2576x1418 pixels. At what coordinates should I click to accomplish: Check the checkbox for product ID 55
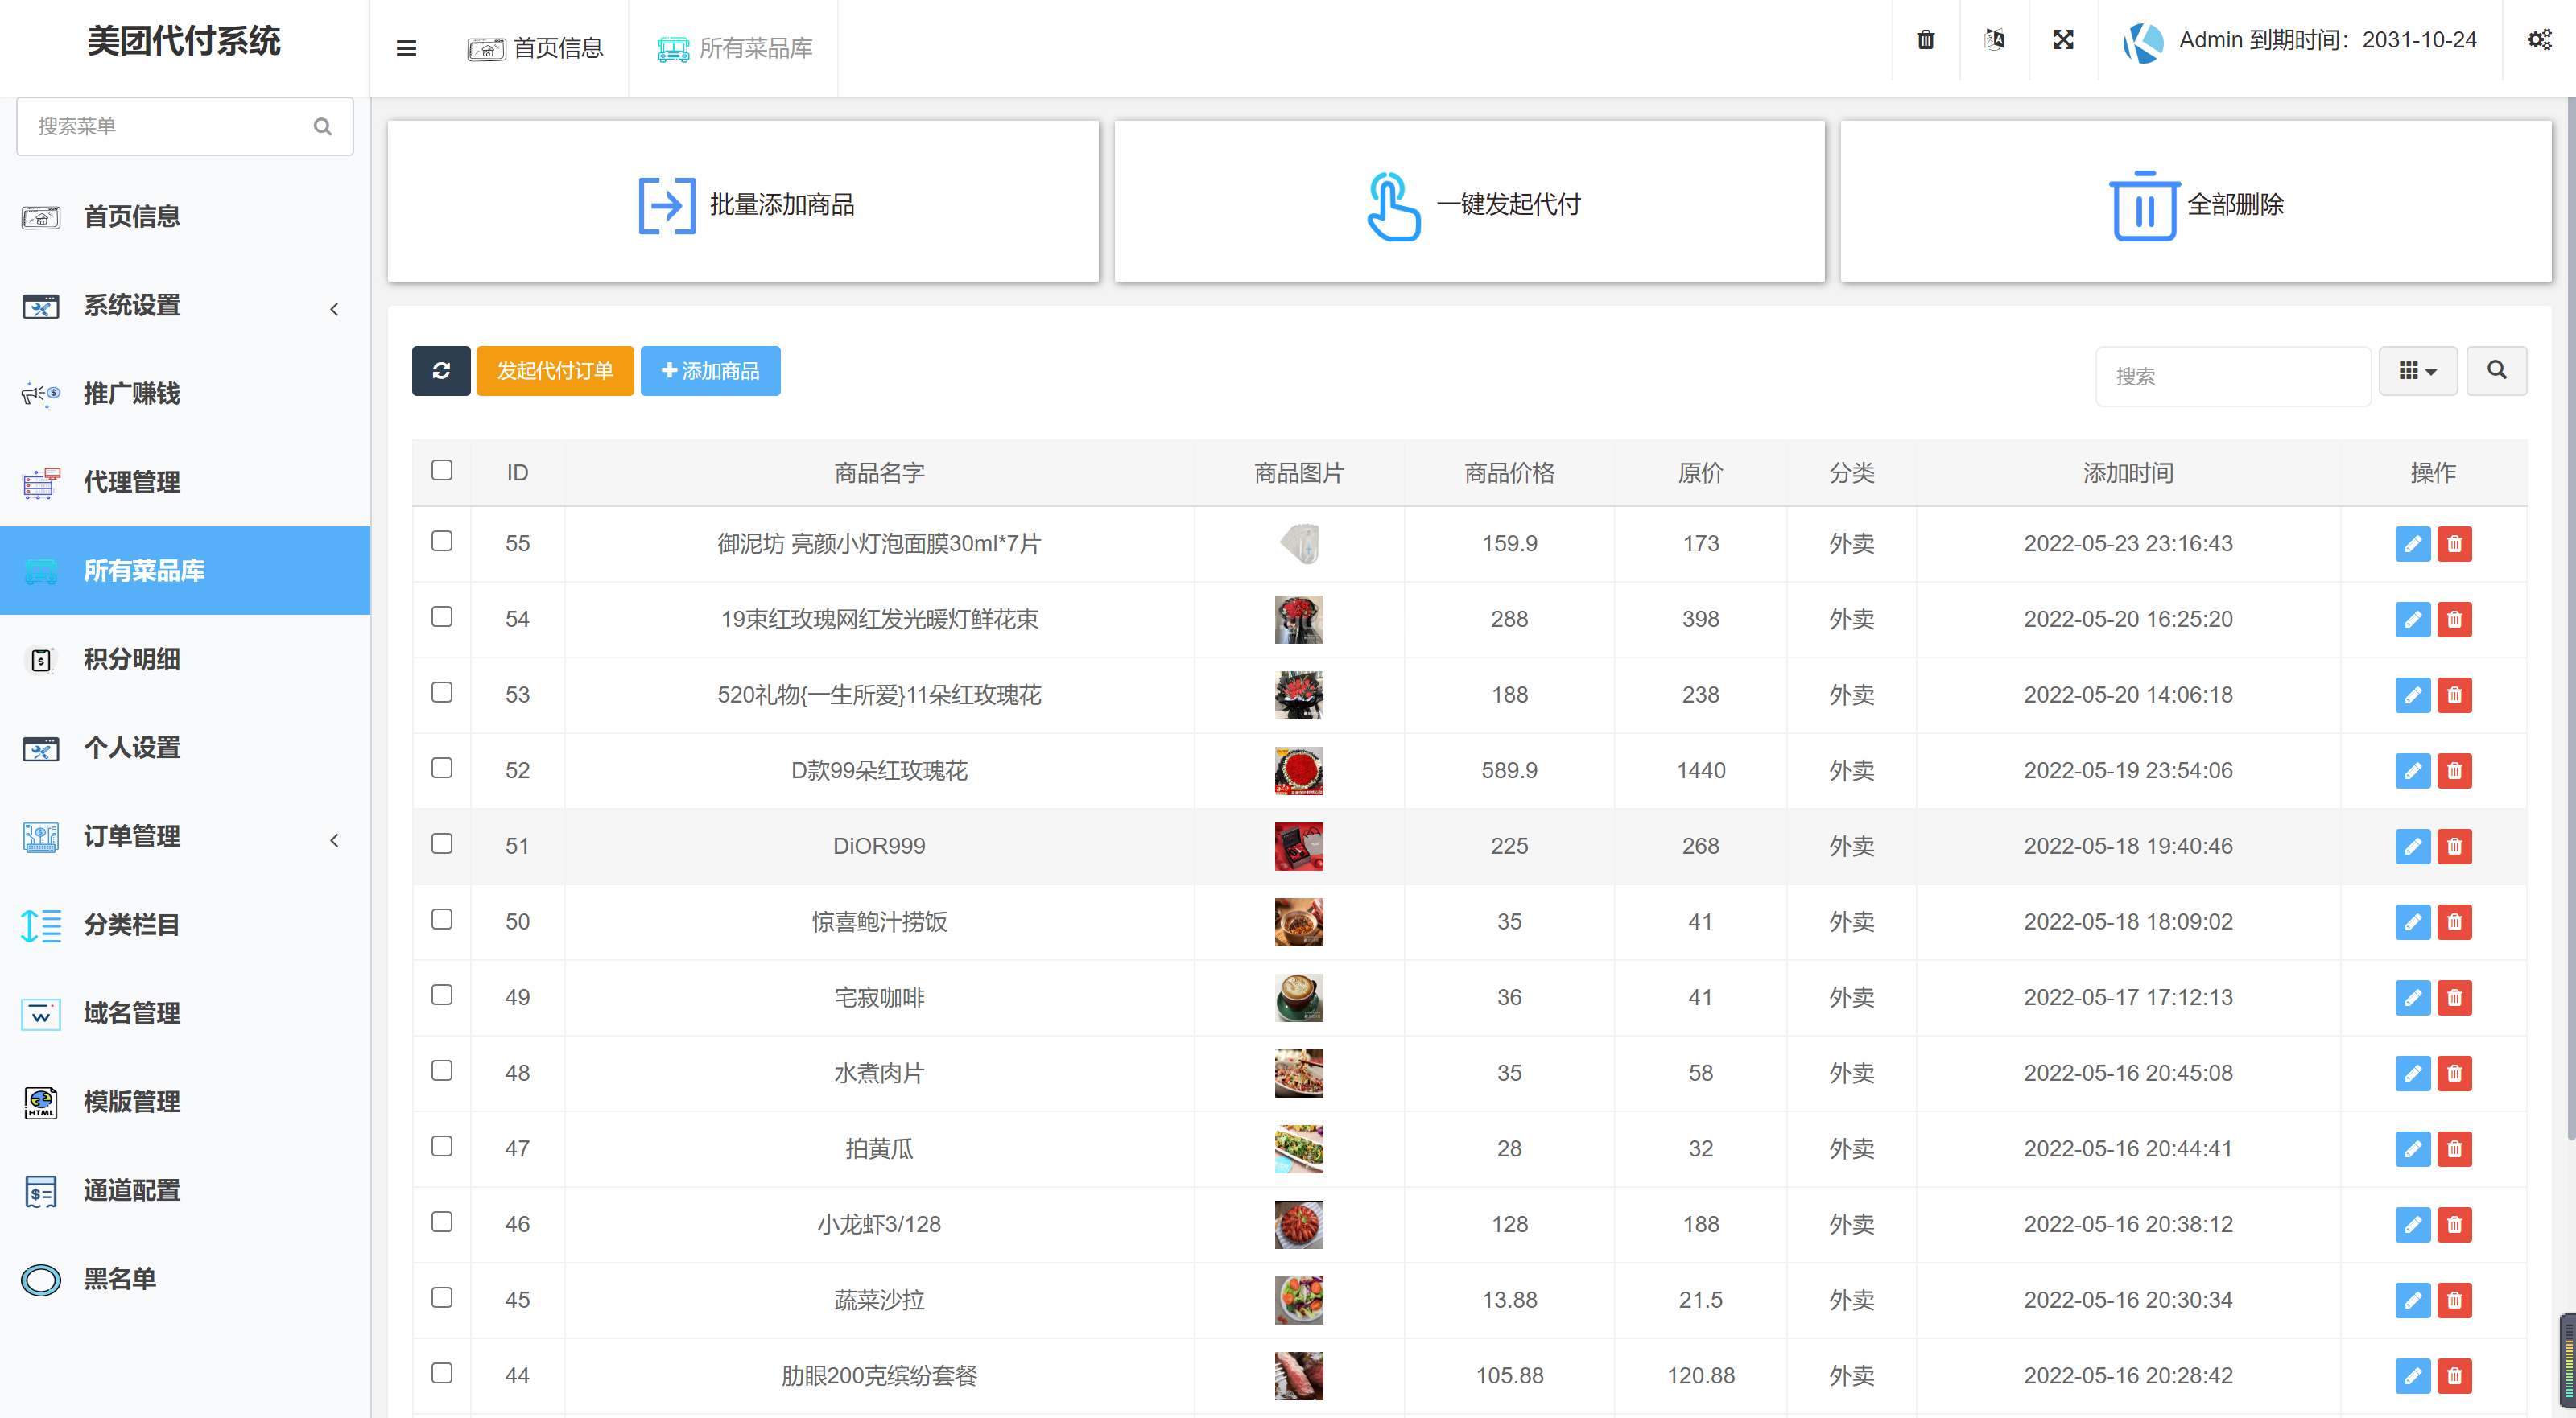pos(442,541)
